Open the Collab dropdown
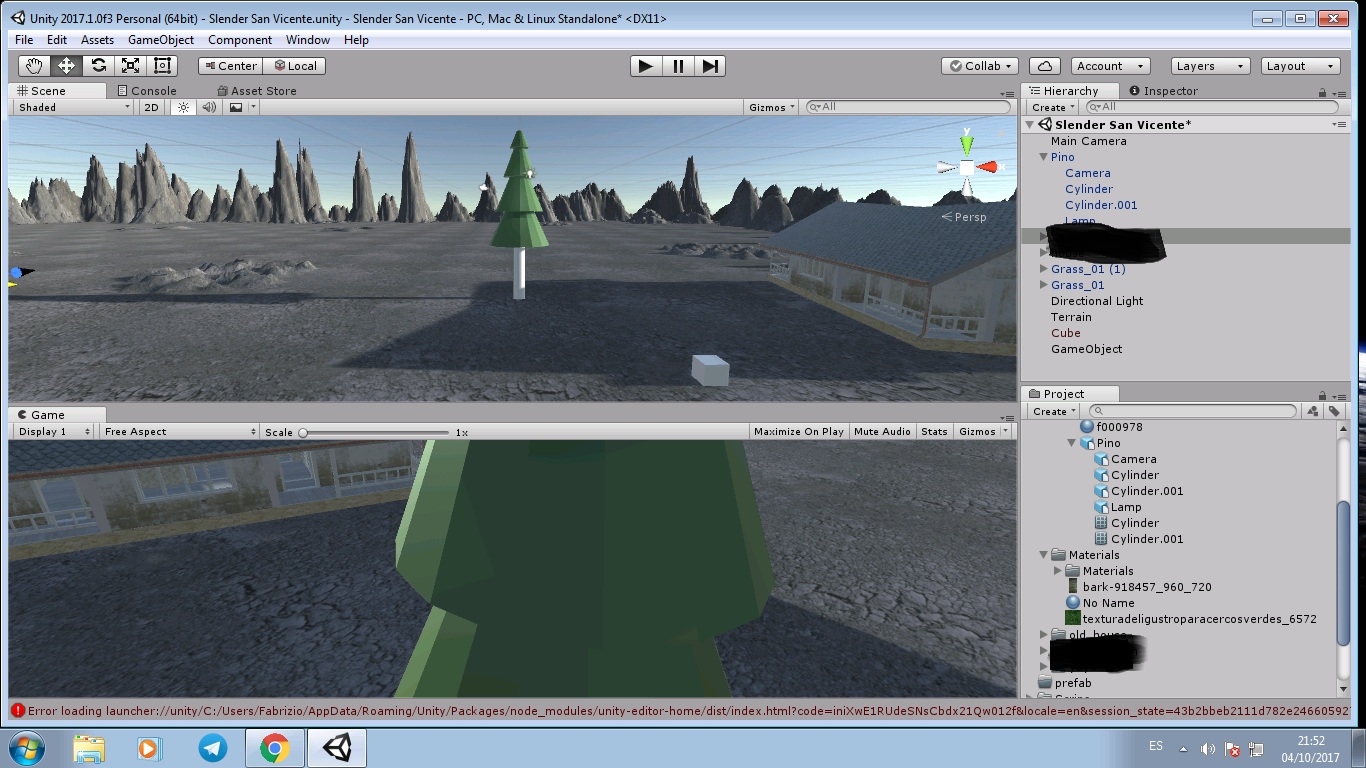Viewport: 1366px width, 768px height. (x=980, y=66)
